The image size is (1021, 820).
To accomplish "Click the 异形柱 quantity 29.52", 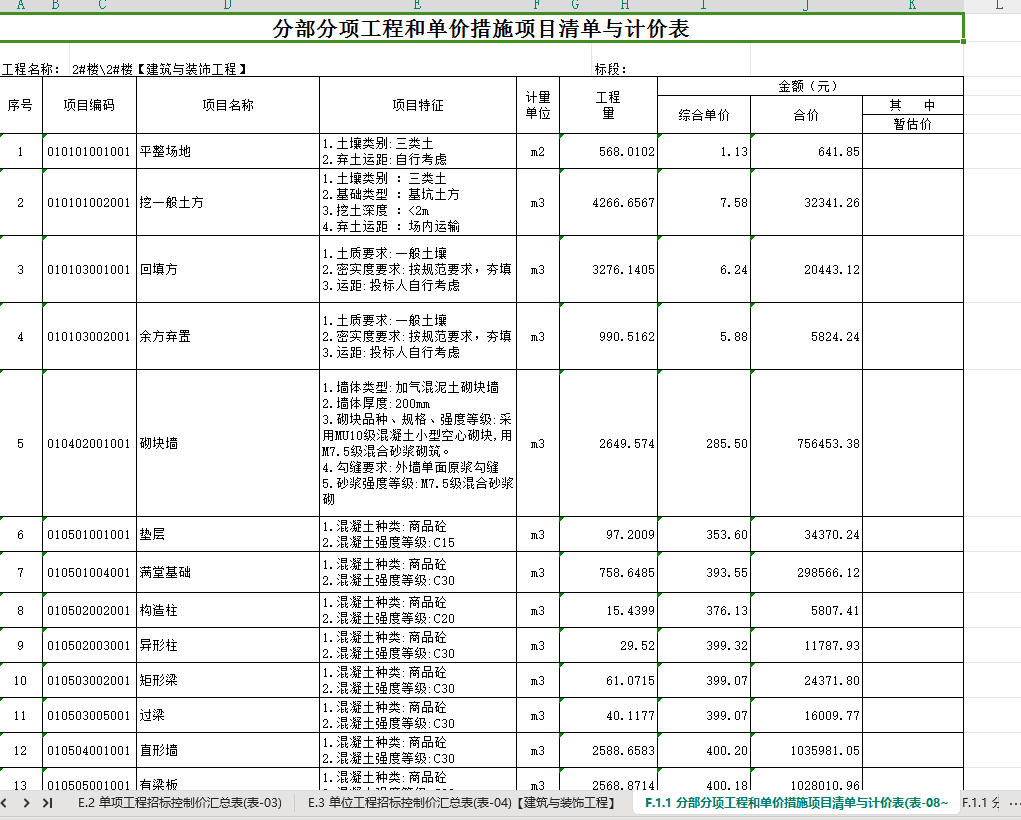I will coord(608,645).
